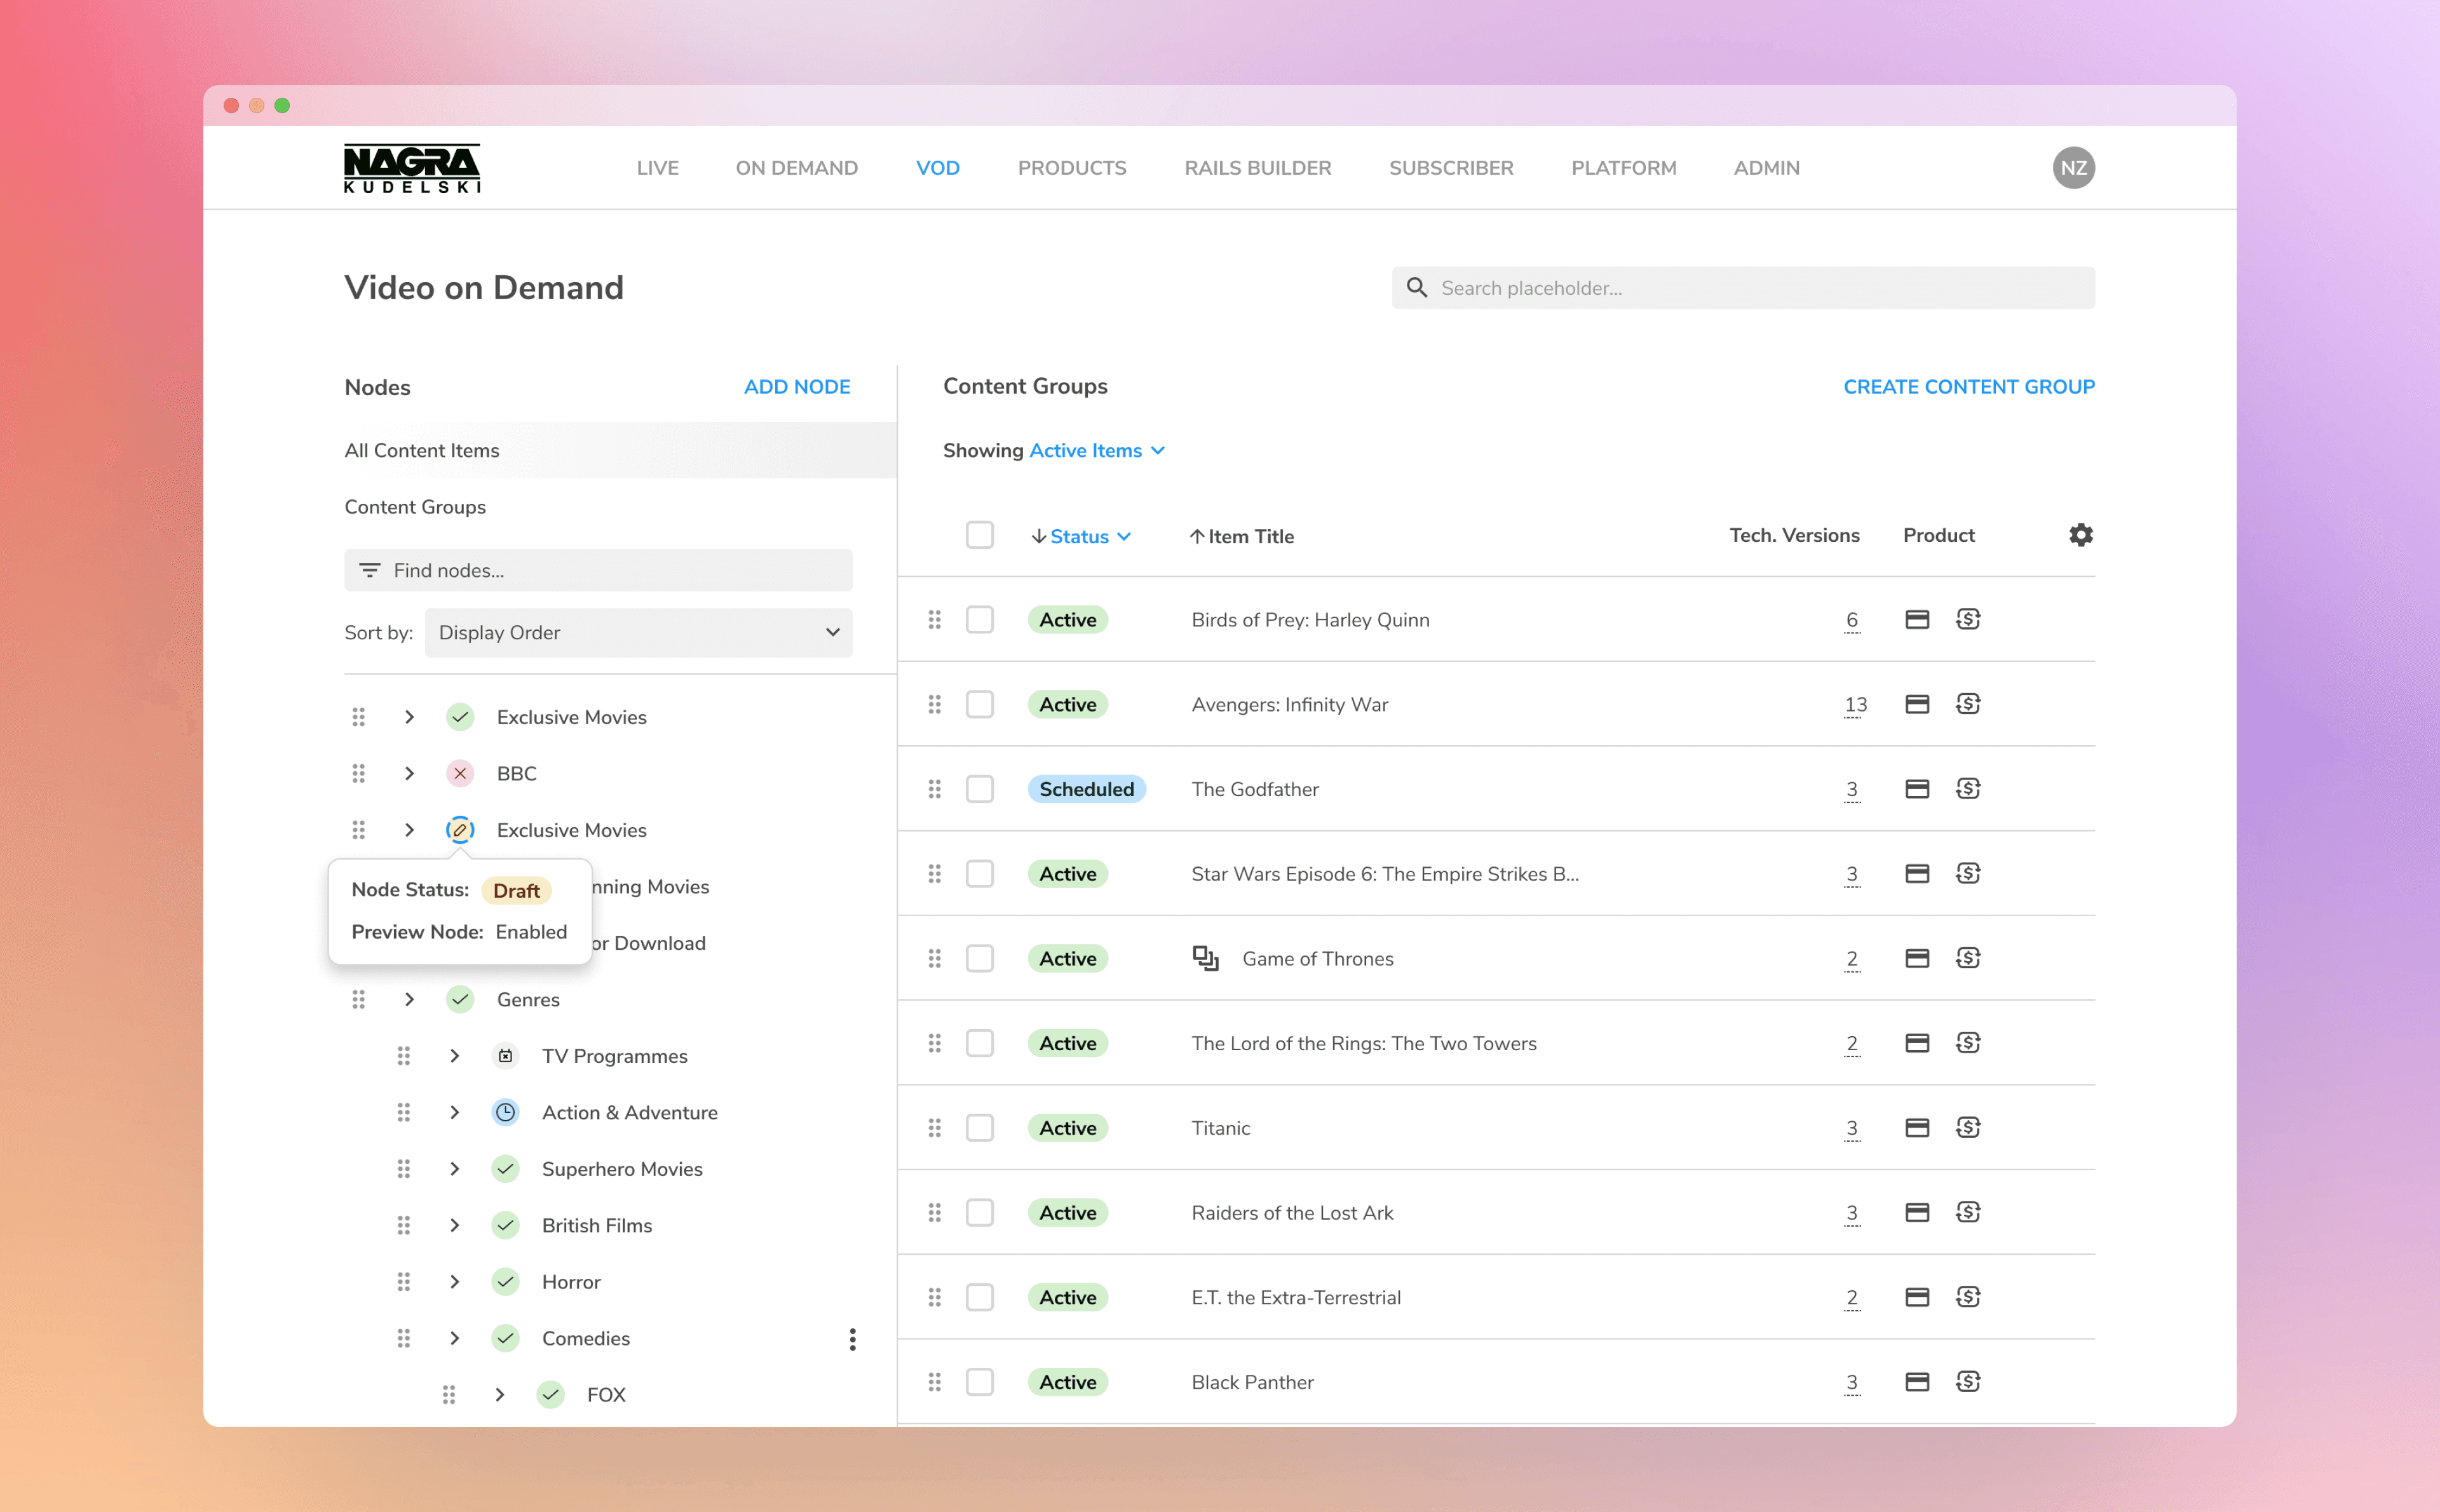Open the Display Order sort dropdown
This screenshot has width=2440, height=1512.
pyautogui.click(x=638, y=632)
